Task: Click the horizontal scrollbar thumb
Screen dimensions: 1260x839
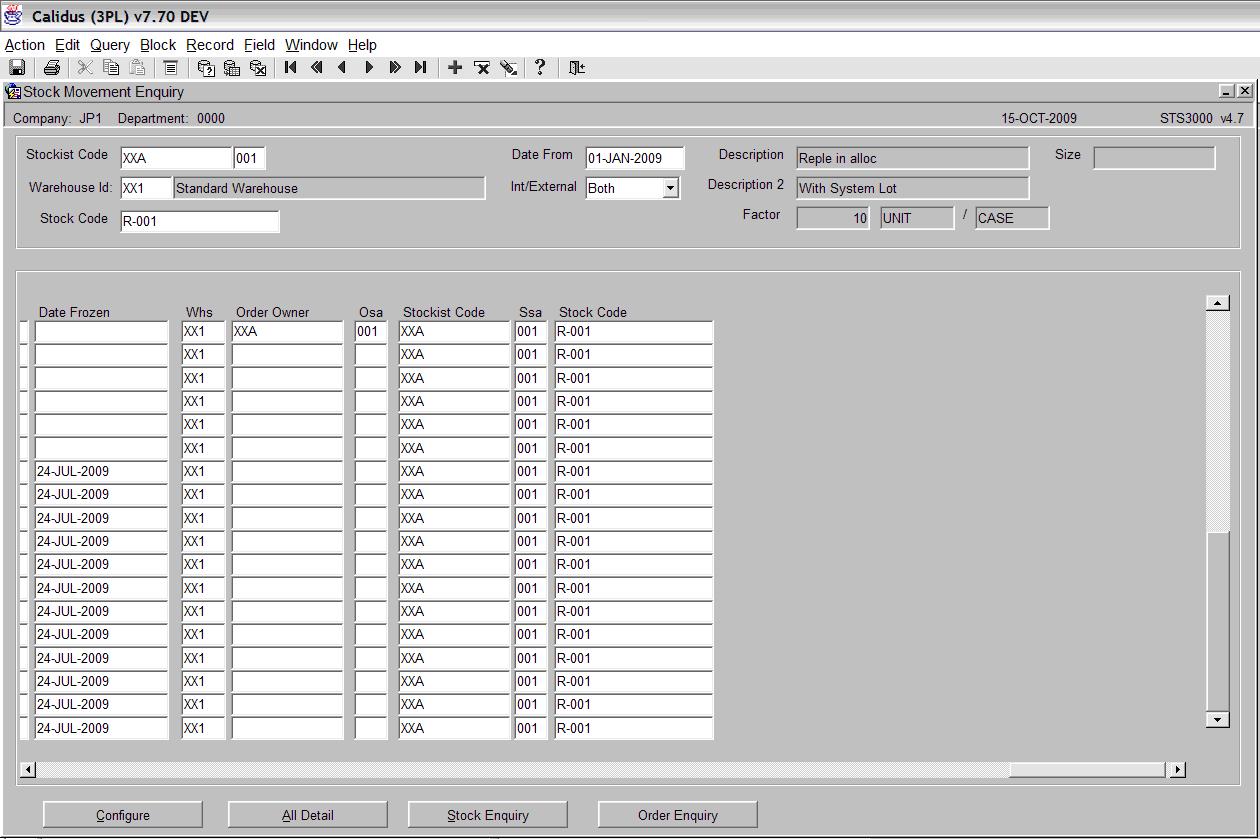Action: tap(1088, 769)
